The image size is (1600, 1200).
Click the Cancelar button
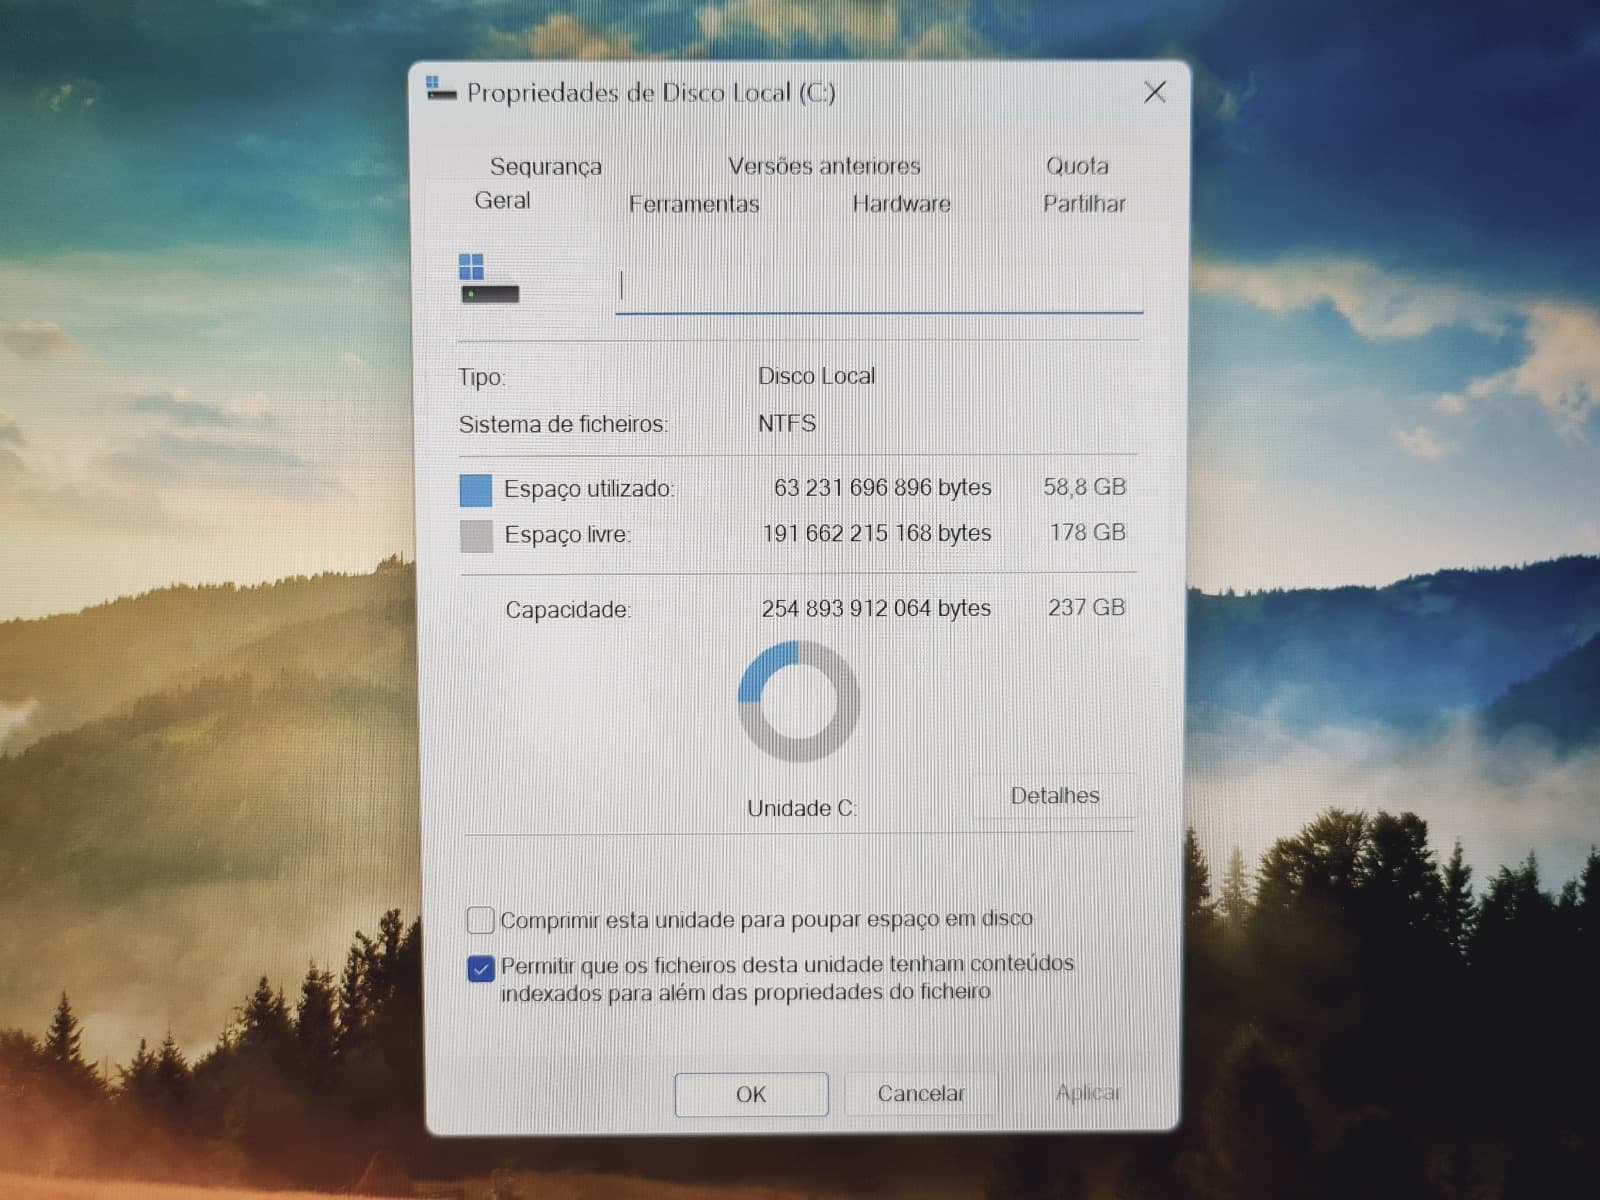(x=921, y=1094)
